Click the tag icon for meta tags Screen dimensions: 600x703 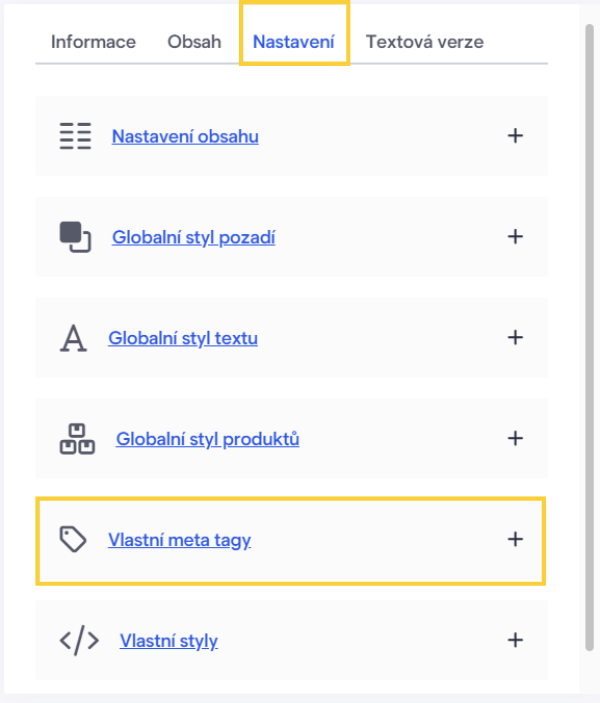click(x=73, y=540)
